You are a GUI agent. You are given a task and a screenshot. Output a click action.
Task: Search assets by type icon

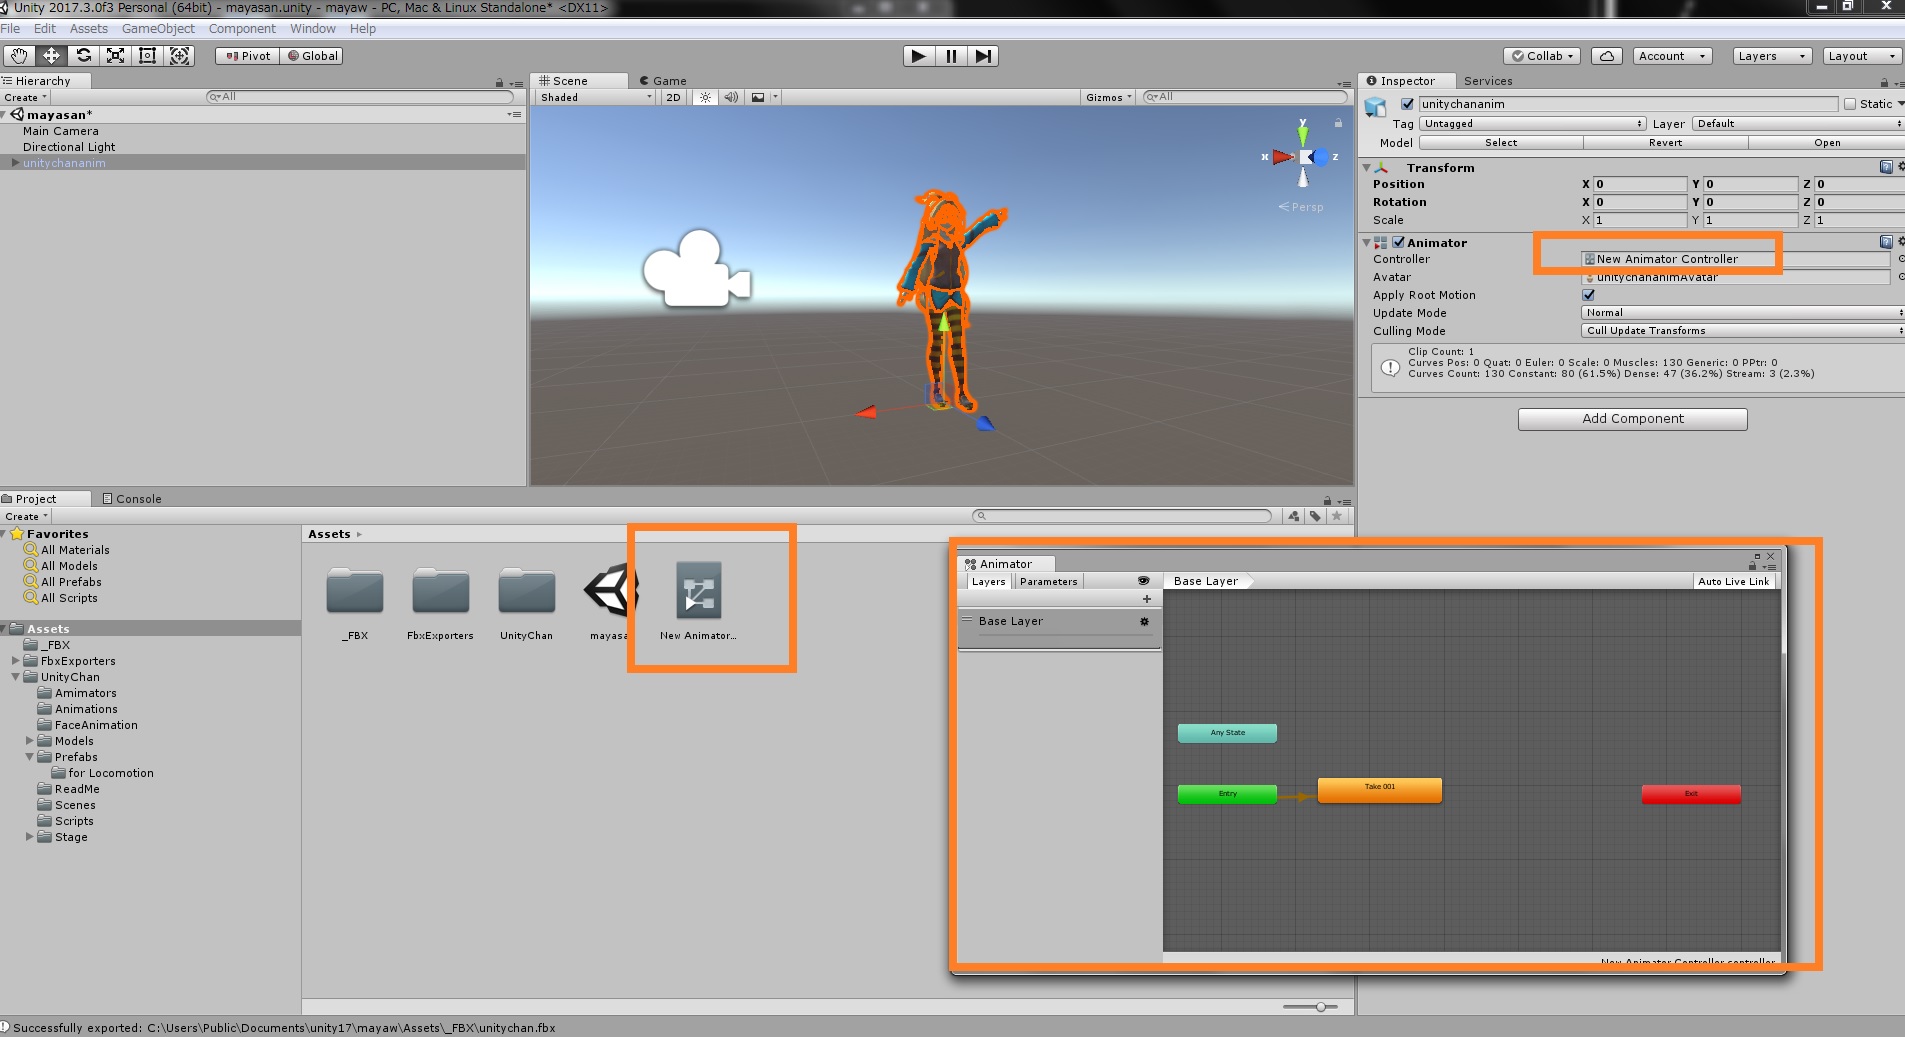coord(1294,516)
